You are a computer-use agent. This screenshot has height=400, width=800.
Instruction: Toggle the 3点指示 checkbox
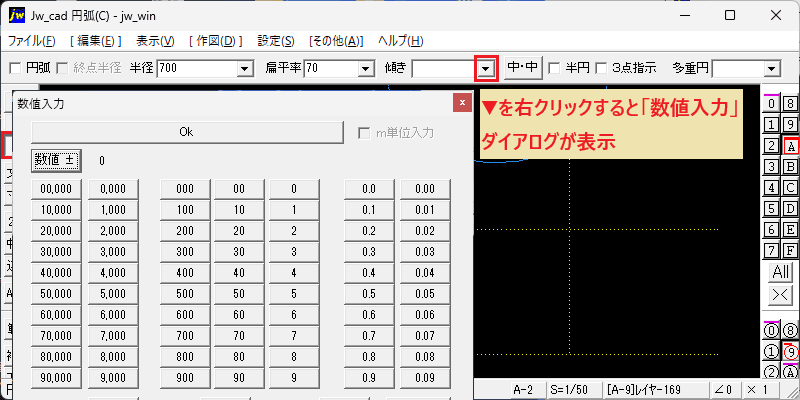click(x=602, y=68)
